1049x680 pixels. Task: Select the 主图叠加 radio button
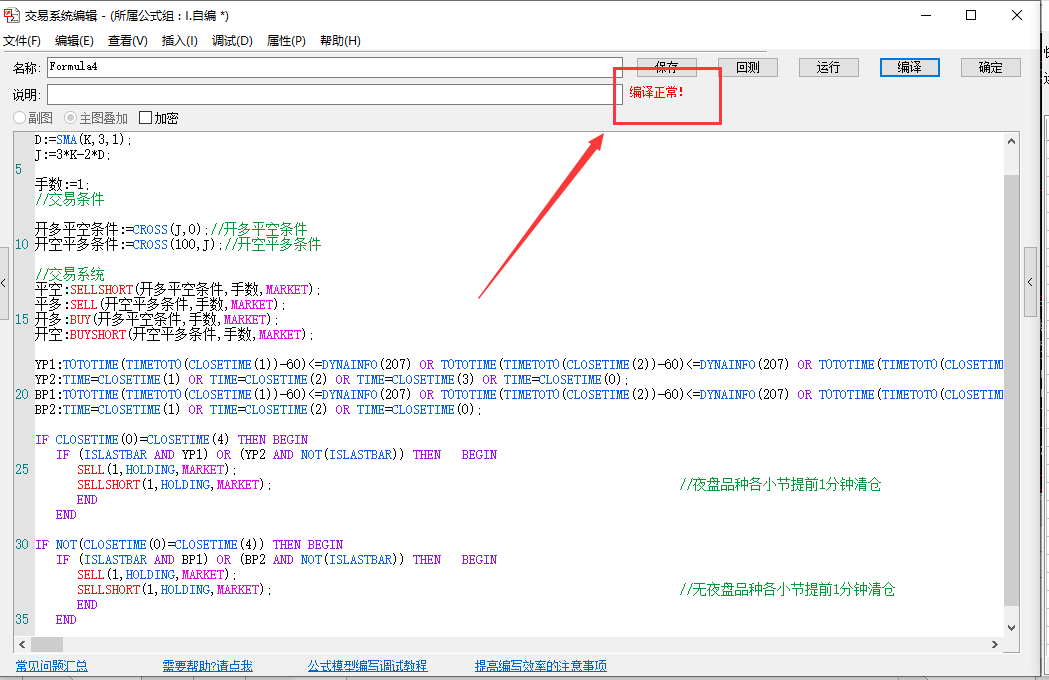(72, 118)
